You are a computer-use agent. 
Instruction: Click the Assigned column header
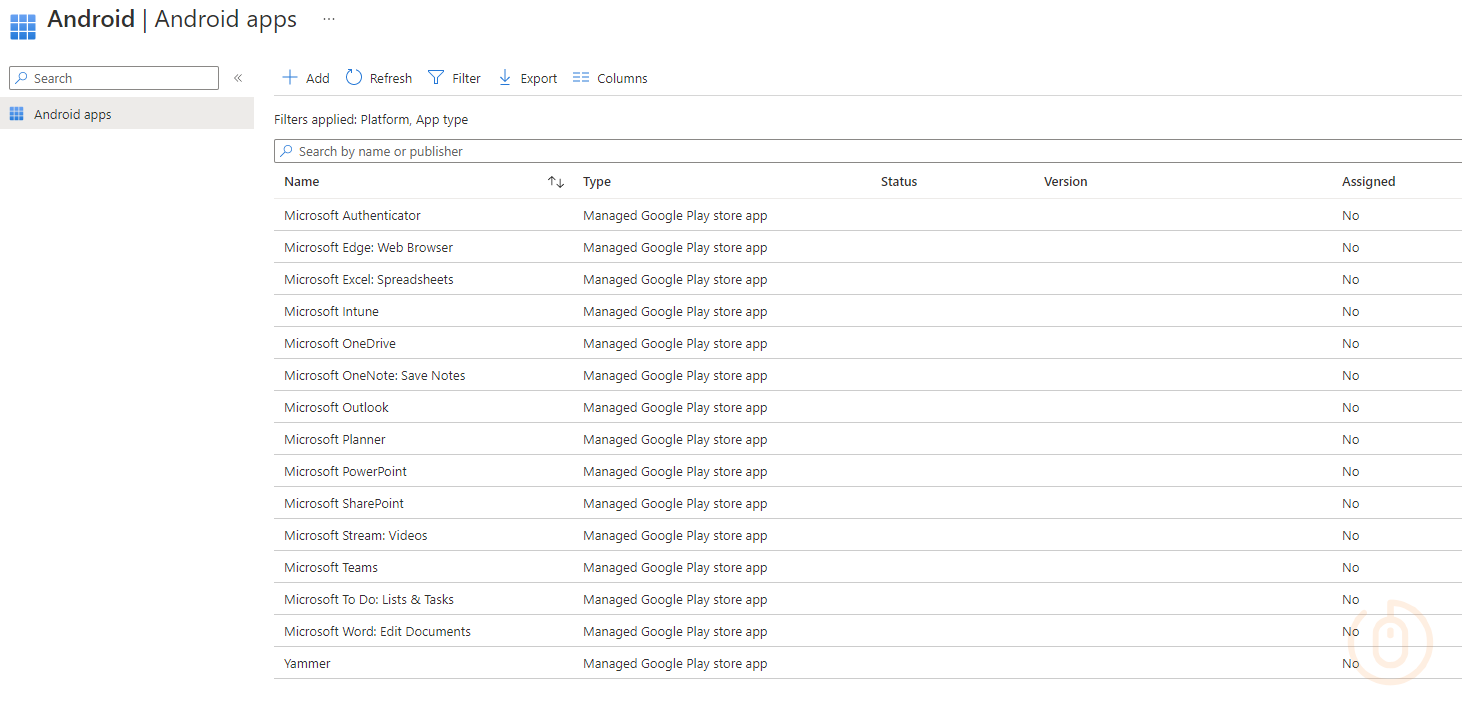[1369, 182]
